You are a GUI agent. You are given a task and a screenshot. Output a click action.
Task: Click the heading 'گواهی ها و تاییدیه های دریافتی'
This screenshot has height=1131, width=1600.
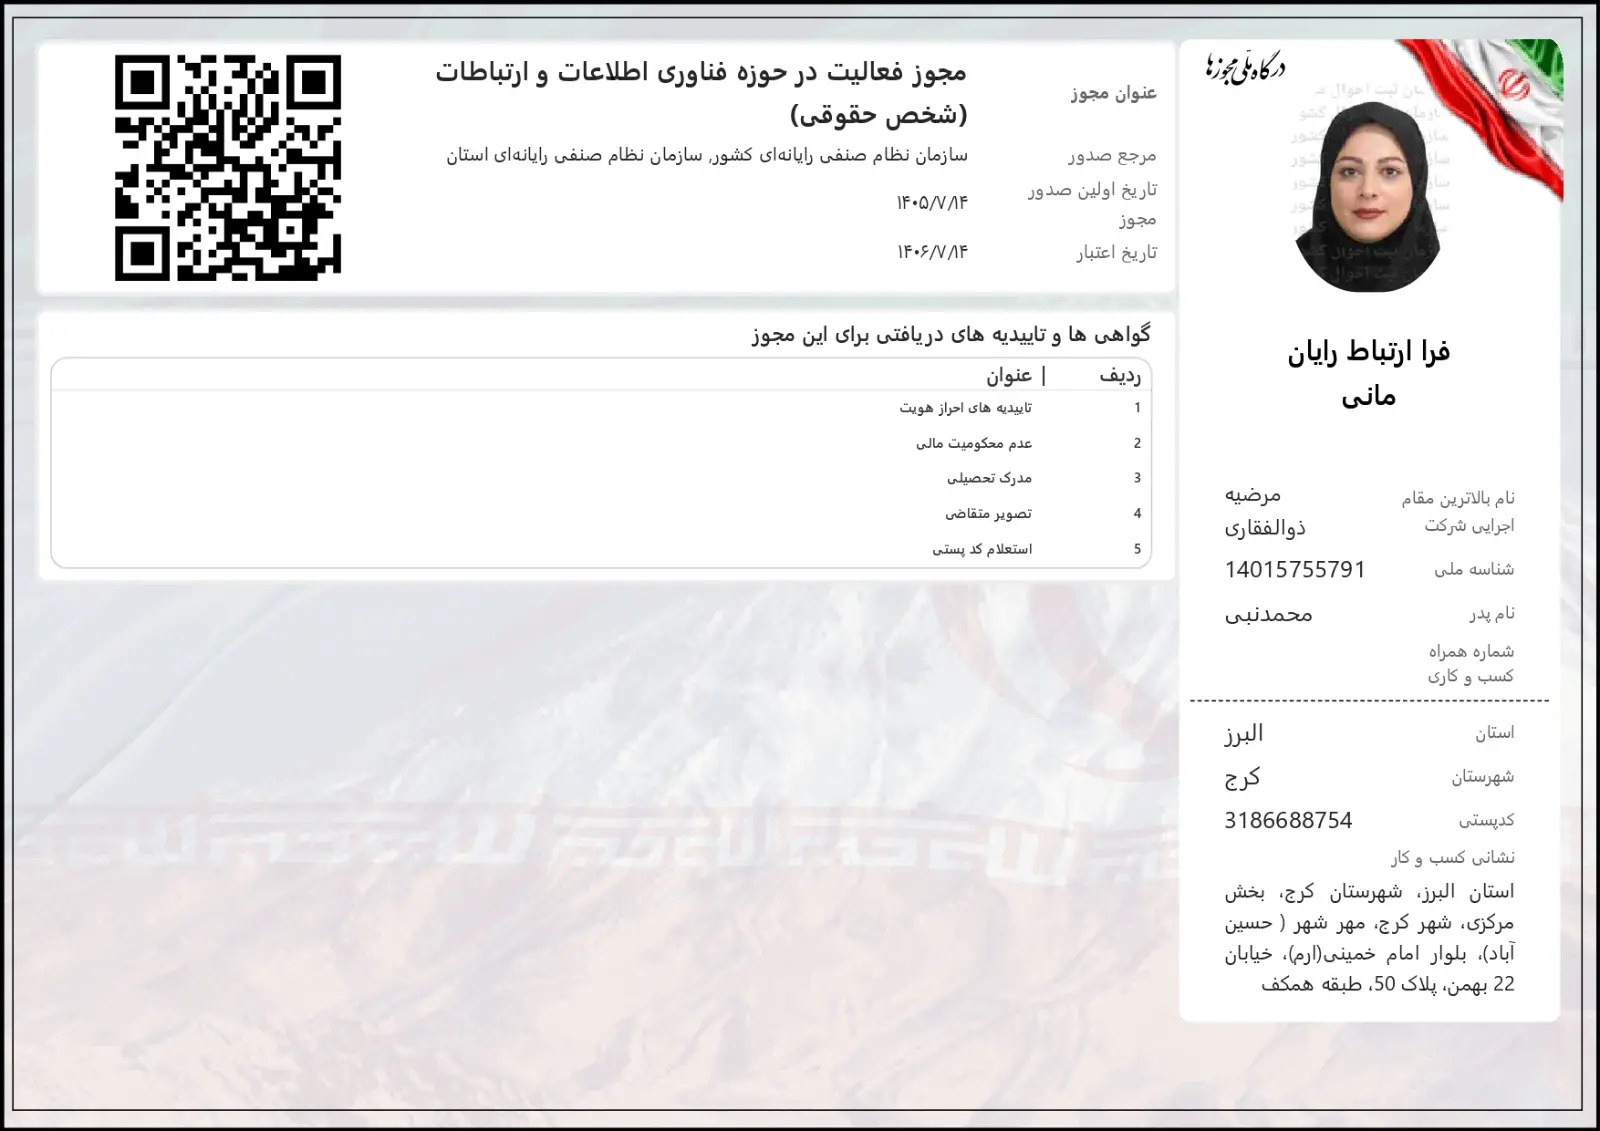click(x=952, y=334)
